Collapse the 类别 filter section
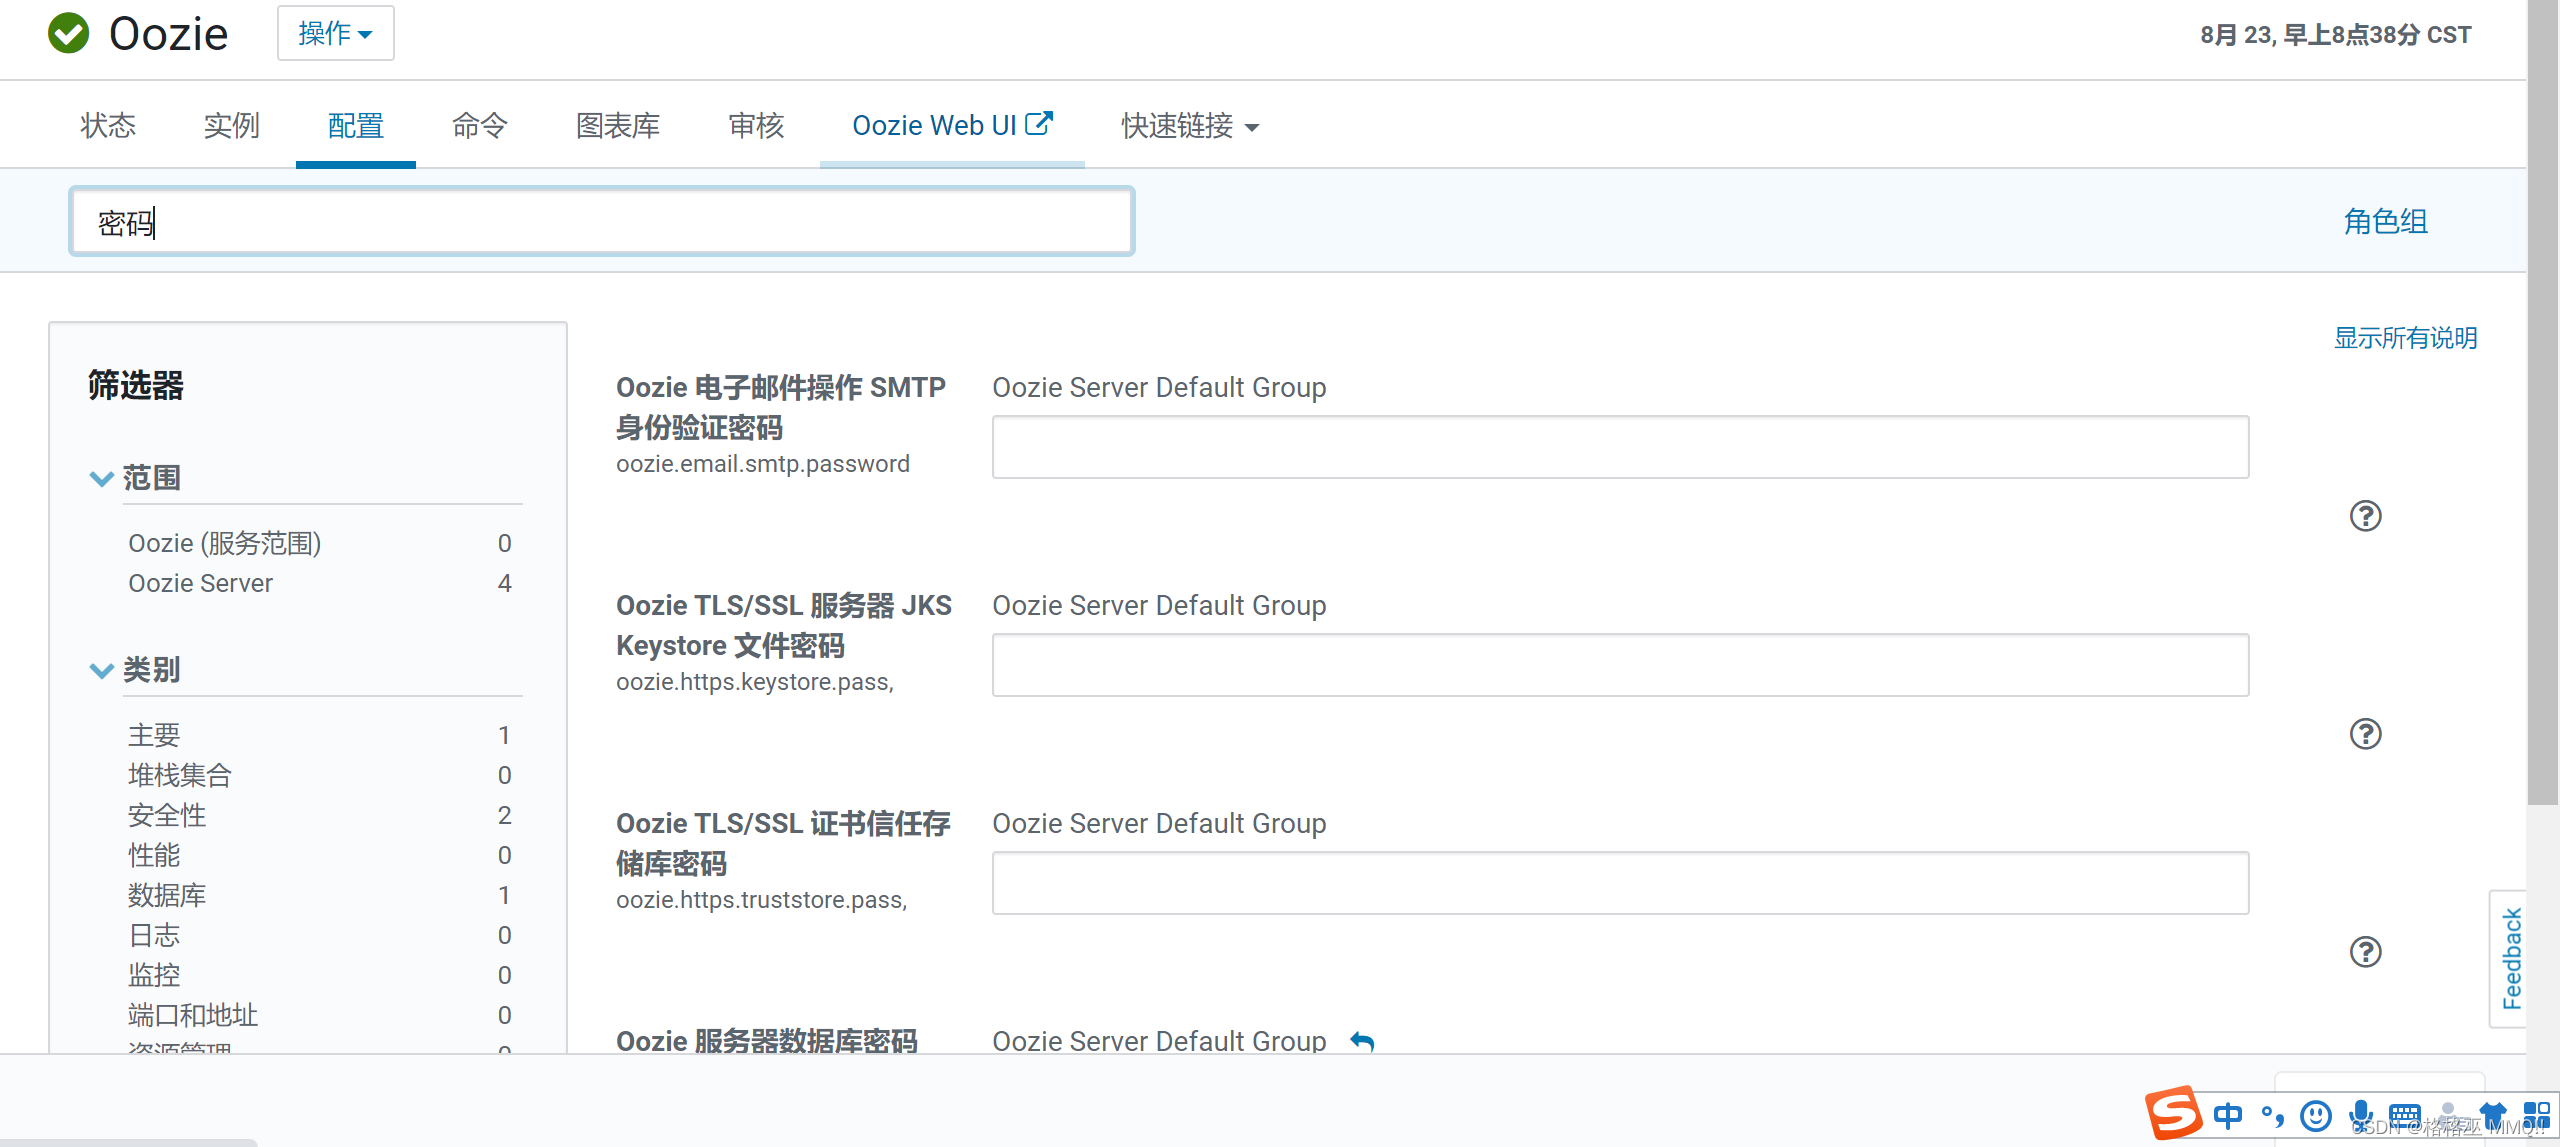The image size is (2560, 1147). 101,670
